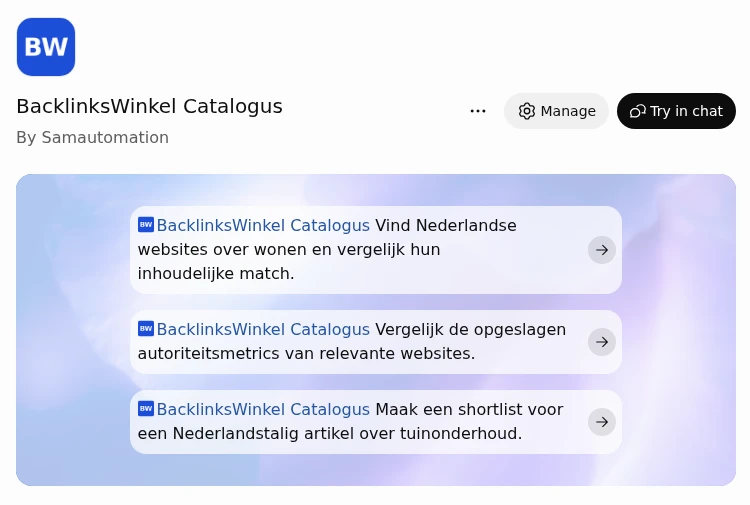
Task: Click arrow on the 'autoriteitsmetrics' prompt
Action: tap(602, 342)
